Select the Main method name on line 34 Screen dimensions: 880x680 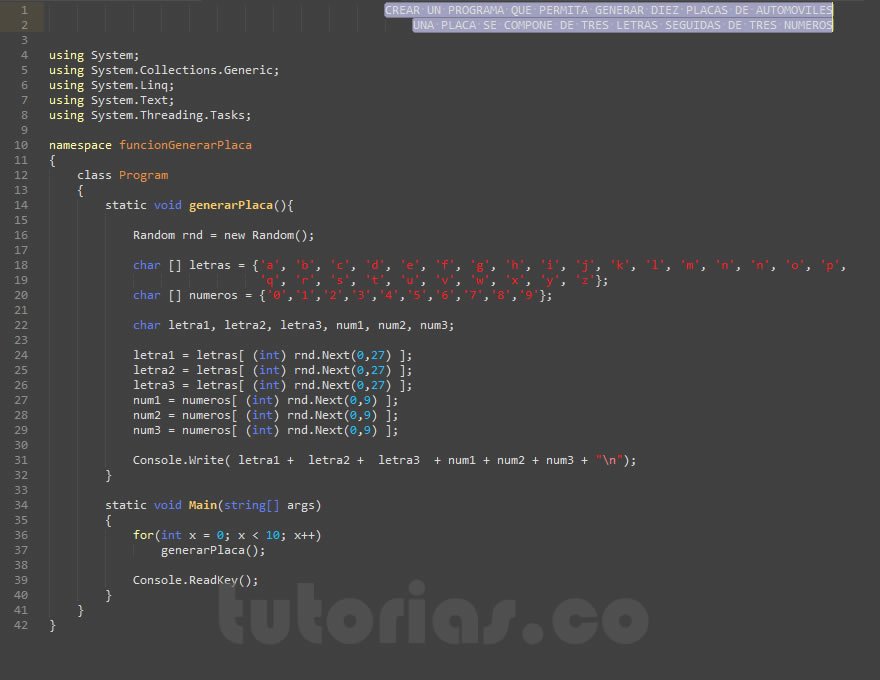tap(203, 505)
